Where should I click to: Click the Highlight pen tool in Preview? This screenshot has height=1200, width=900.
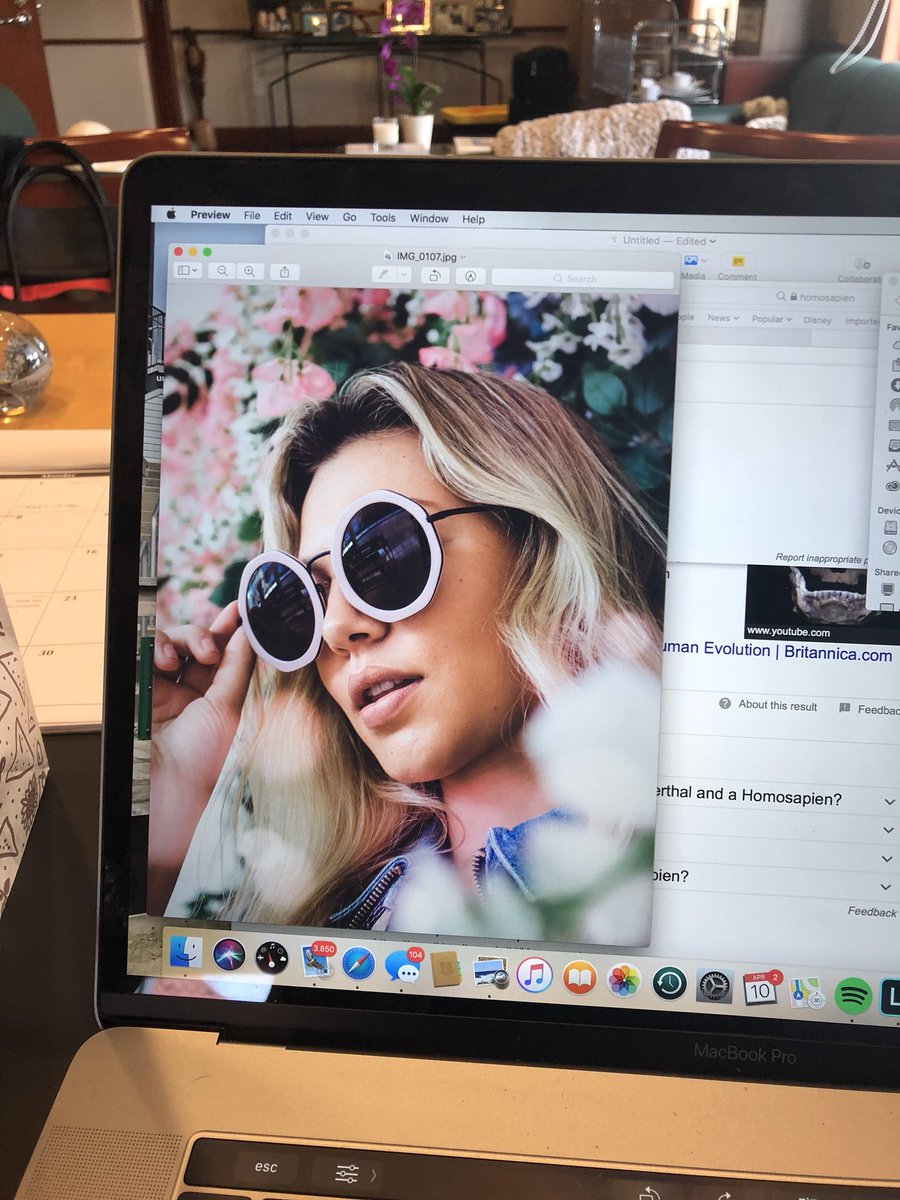[x=383, y=274]
